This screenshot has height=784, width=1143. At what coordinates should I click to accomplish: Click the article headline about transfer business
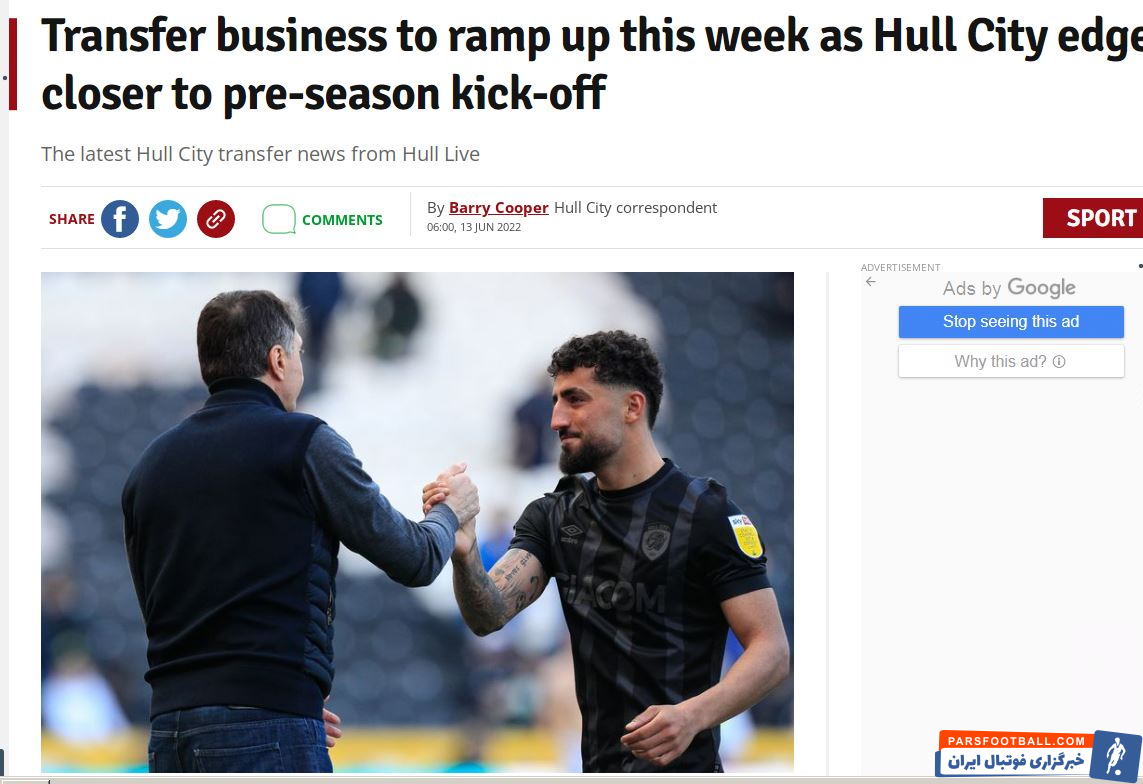tap(592, 66)
